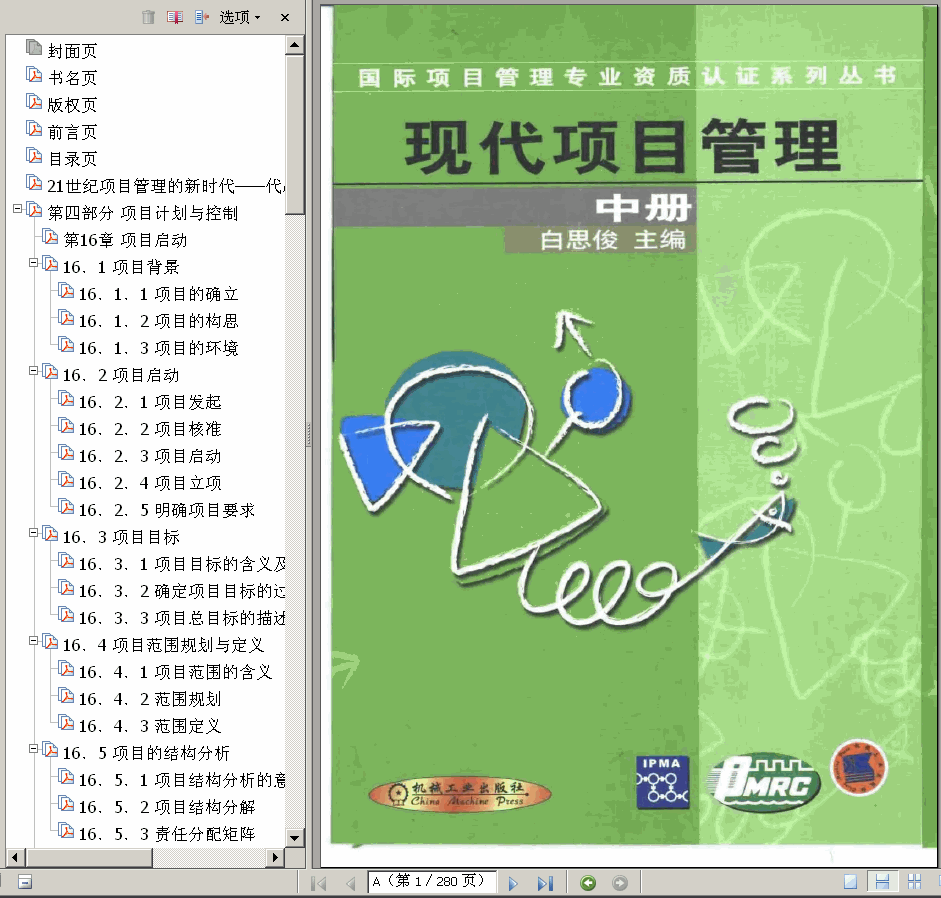This screenshot has height=898, width=941.
Task: Click the delete bookmark trash icon
Action: pyautogui.click(x=148, y=17)
